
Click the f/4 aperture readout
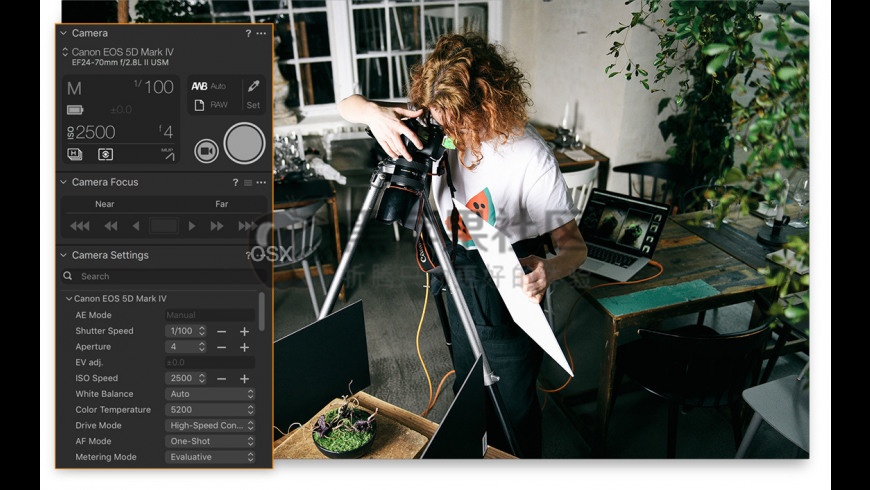click(166, 132)
